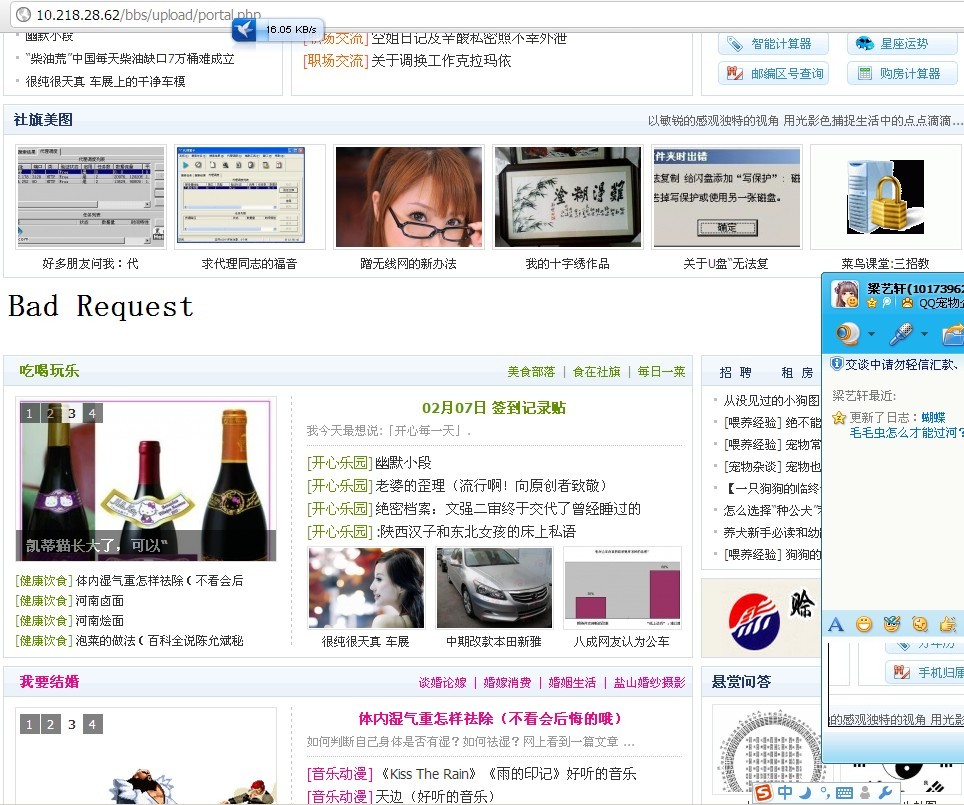Open the padlock server thumbnail 菜鸟课堂
The width and height of the screenshot is (964, 805).
(885, 197)
